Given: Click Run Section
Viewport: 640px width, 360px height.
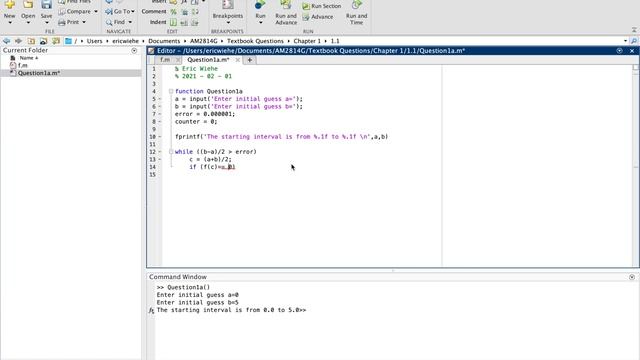Looking at the screenshot, I should 322,6.
